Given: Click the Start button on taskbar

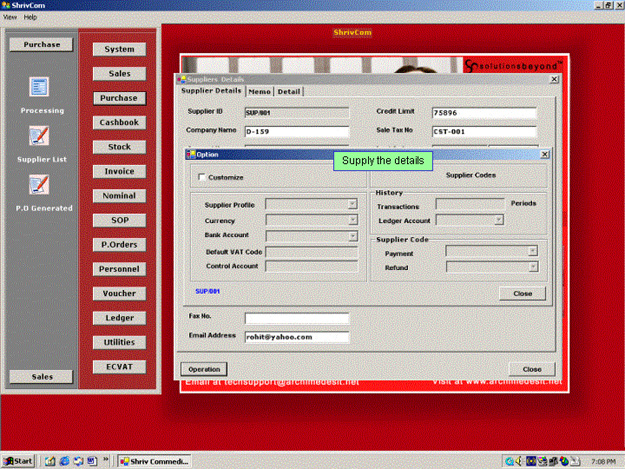Looking at the screenshot, I should pos(19,461).
